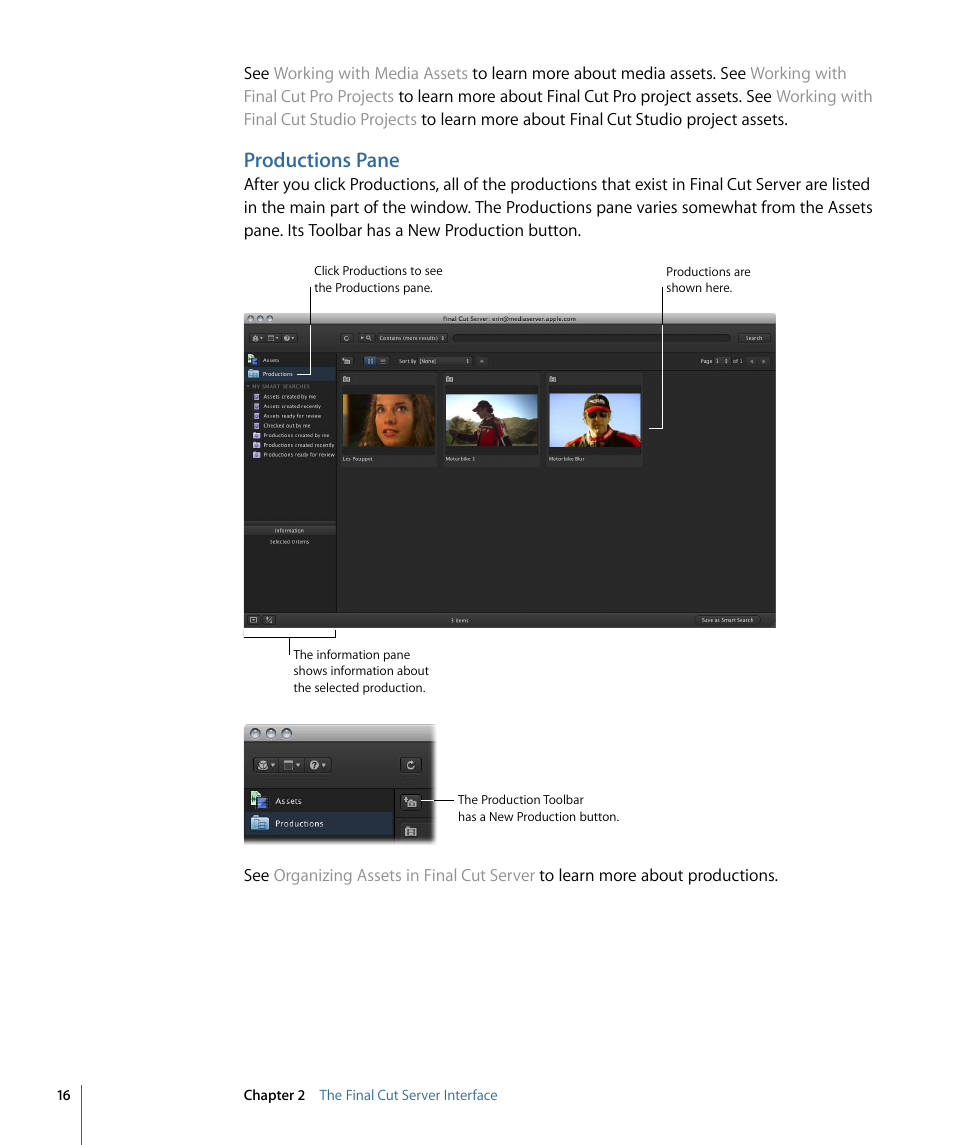
Task: Open the Server menu in the main window toolbar
Action: coord(257,338)
